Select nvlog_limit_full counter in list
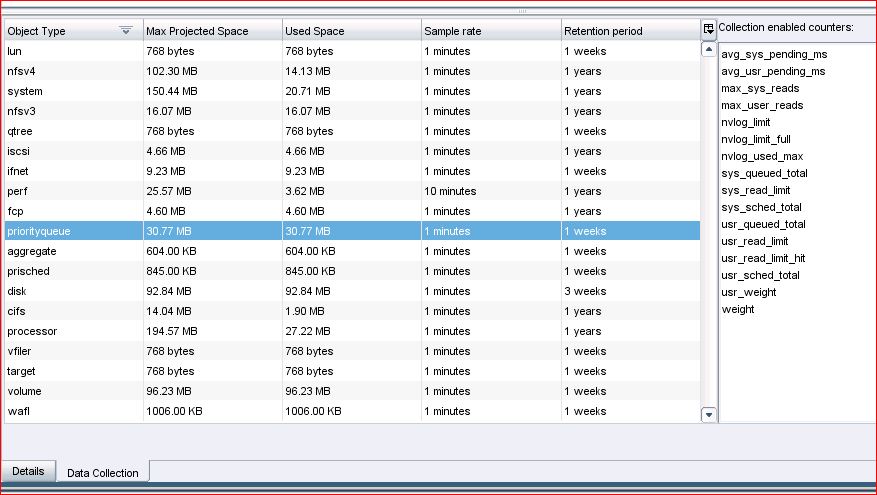Screen dimensions: 877x495 tap(755, 139)
